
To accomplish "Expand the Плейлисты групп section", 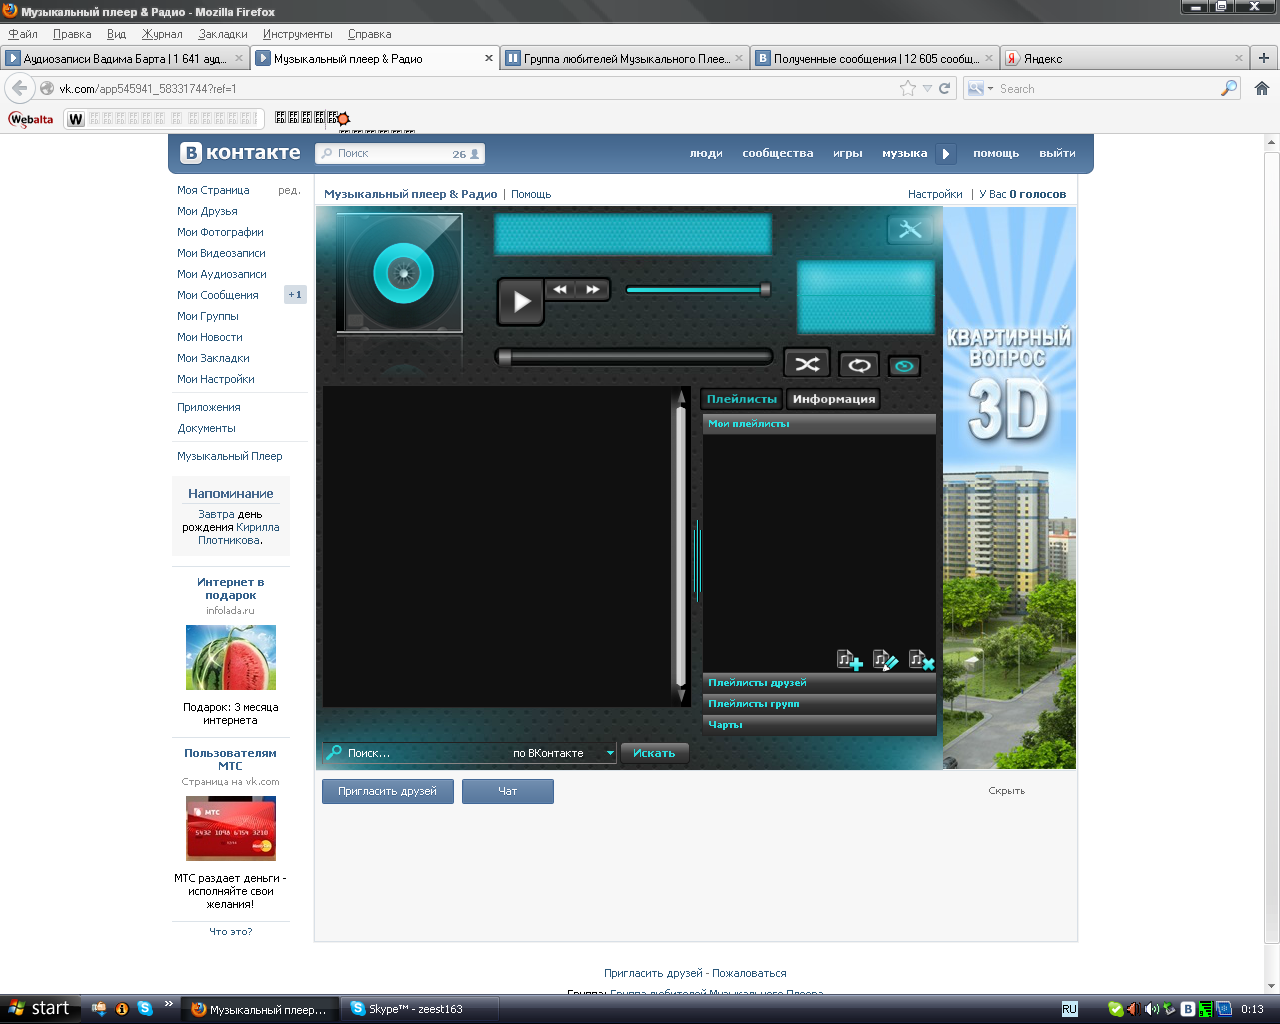I will click(x=819, y=704).
